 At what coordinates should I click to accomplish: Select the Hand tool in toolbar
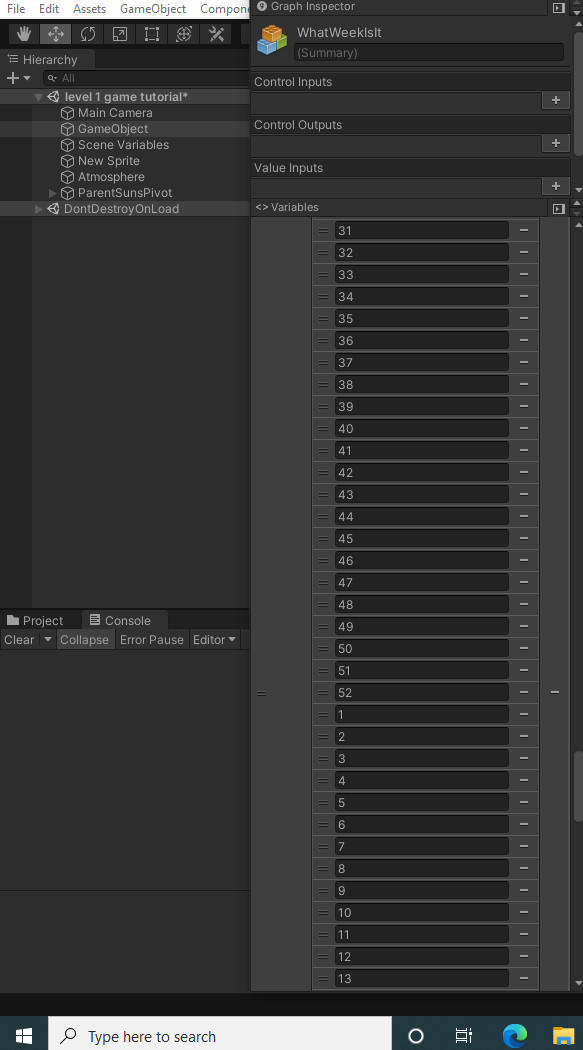[x=24, y=34]
